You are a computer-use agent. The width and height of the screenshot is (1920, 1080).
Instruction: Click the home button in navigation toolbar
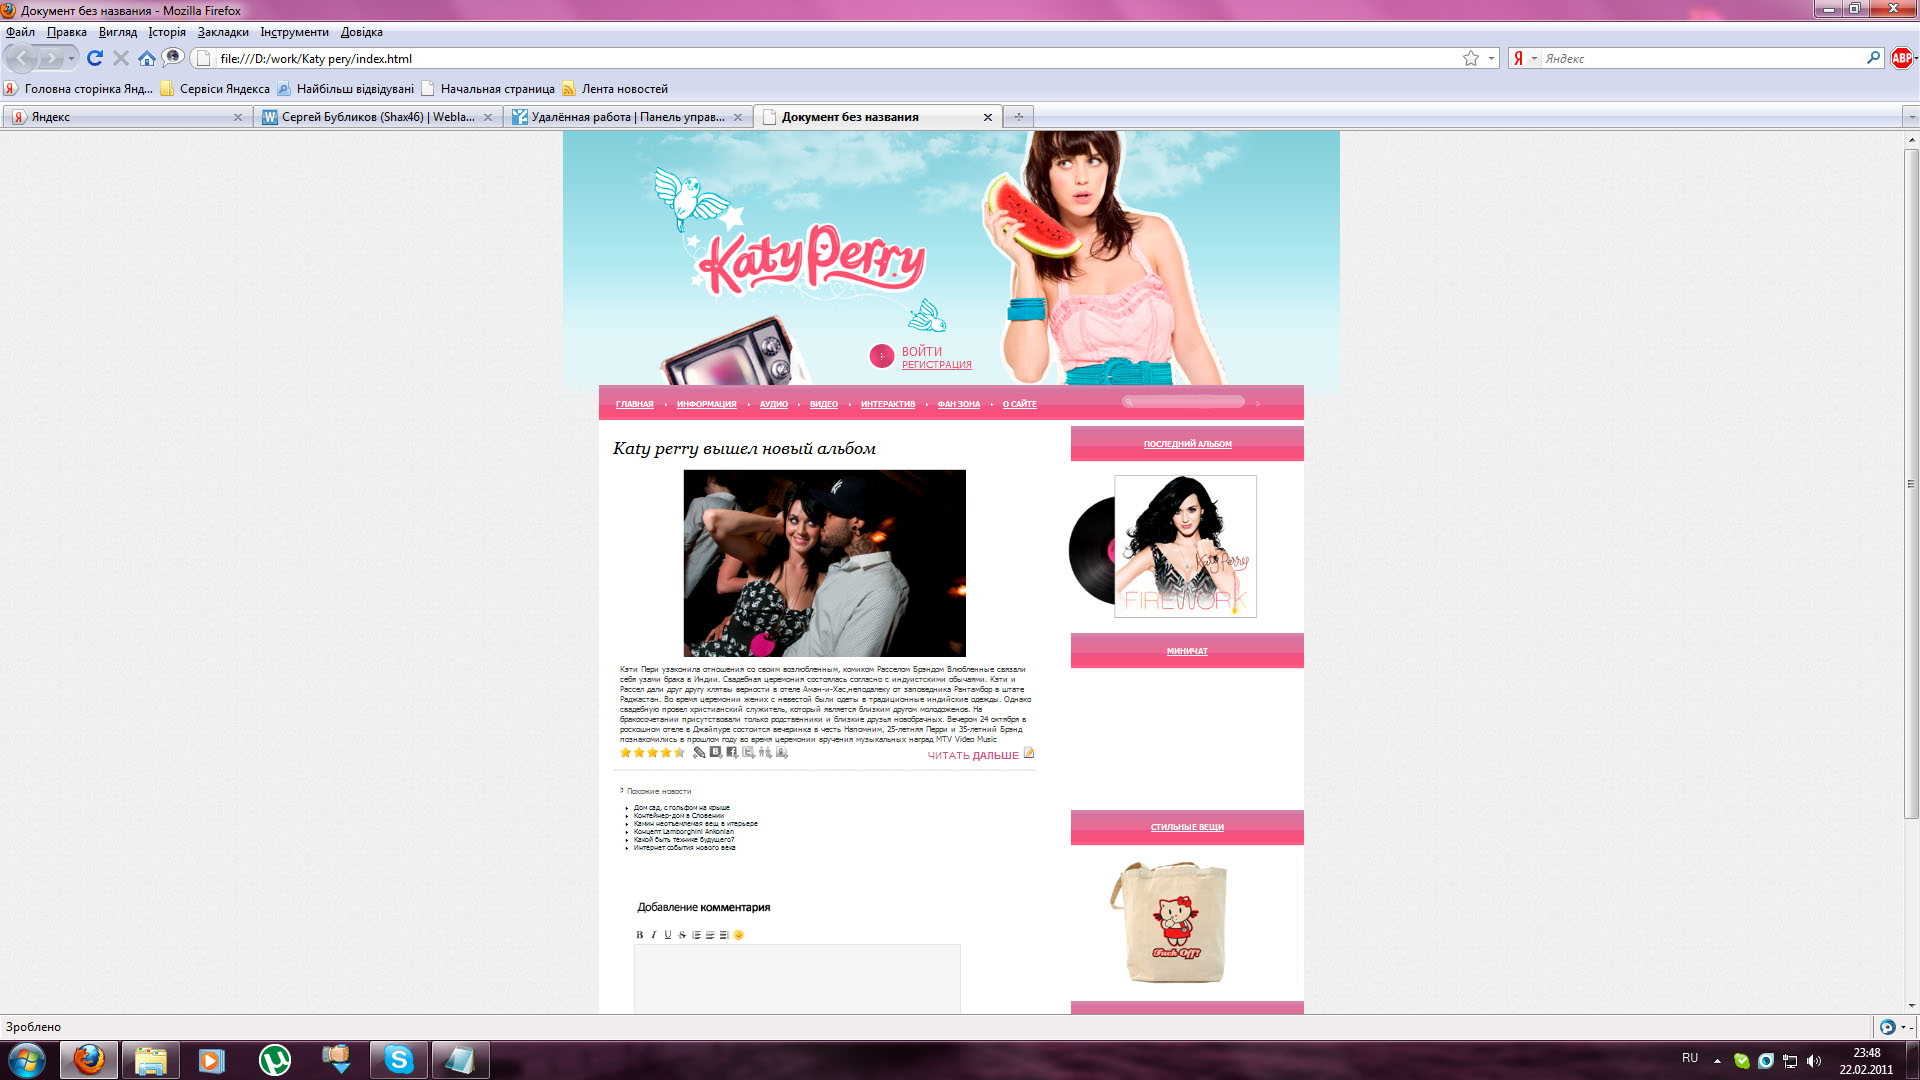tap(147, 59)
